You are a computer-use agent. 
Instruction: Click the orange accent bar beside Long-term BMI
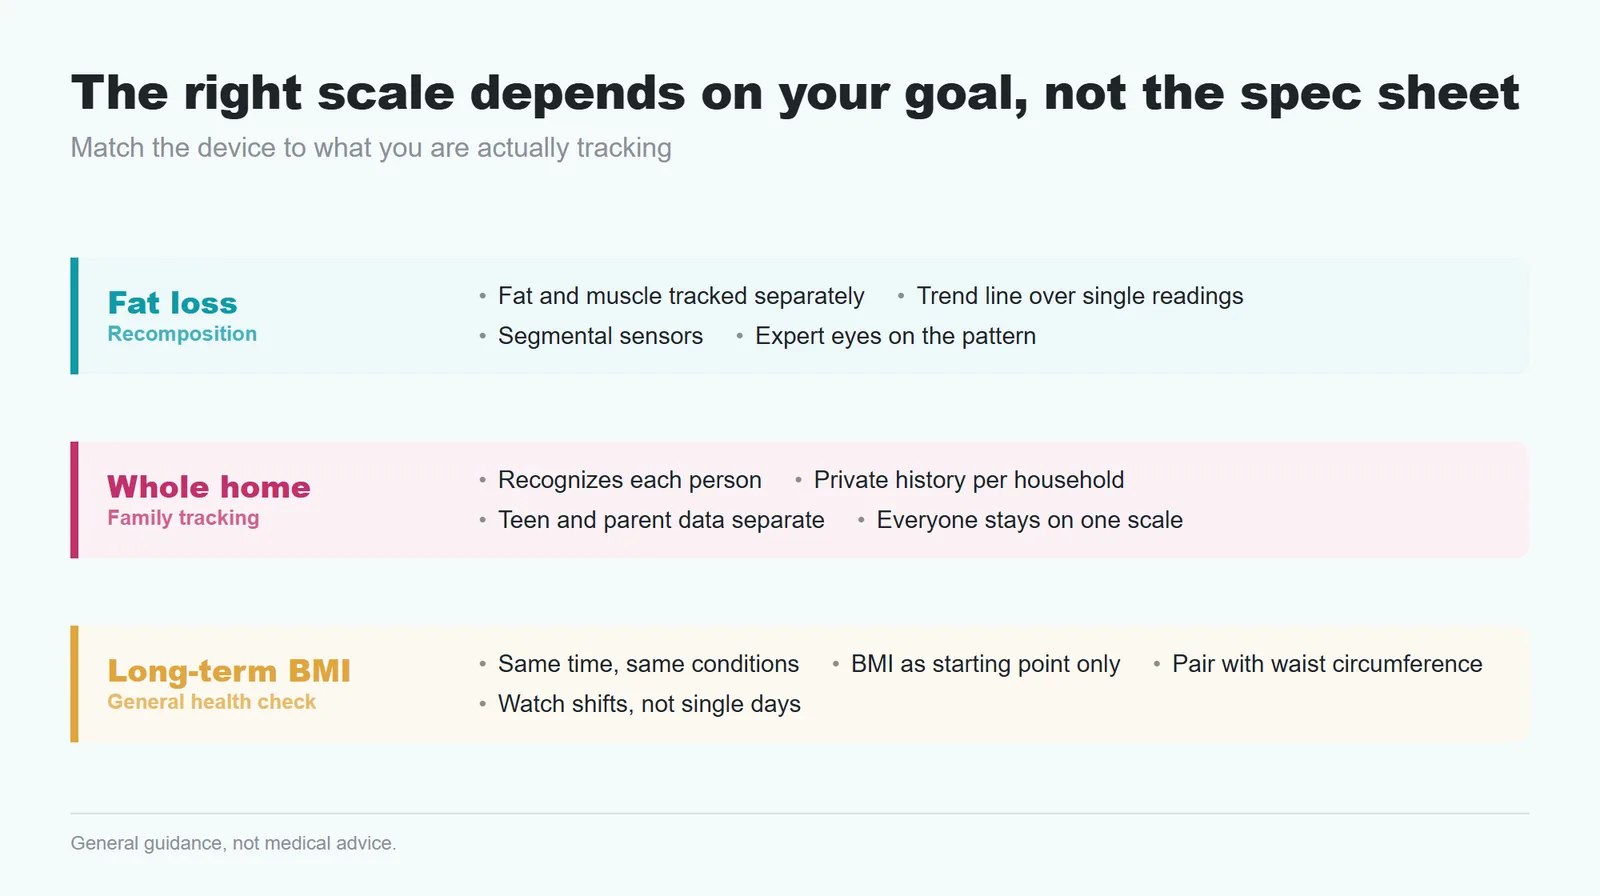[x=74, y=684]
